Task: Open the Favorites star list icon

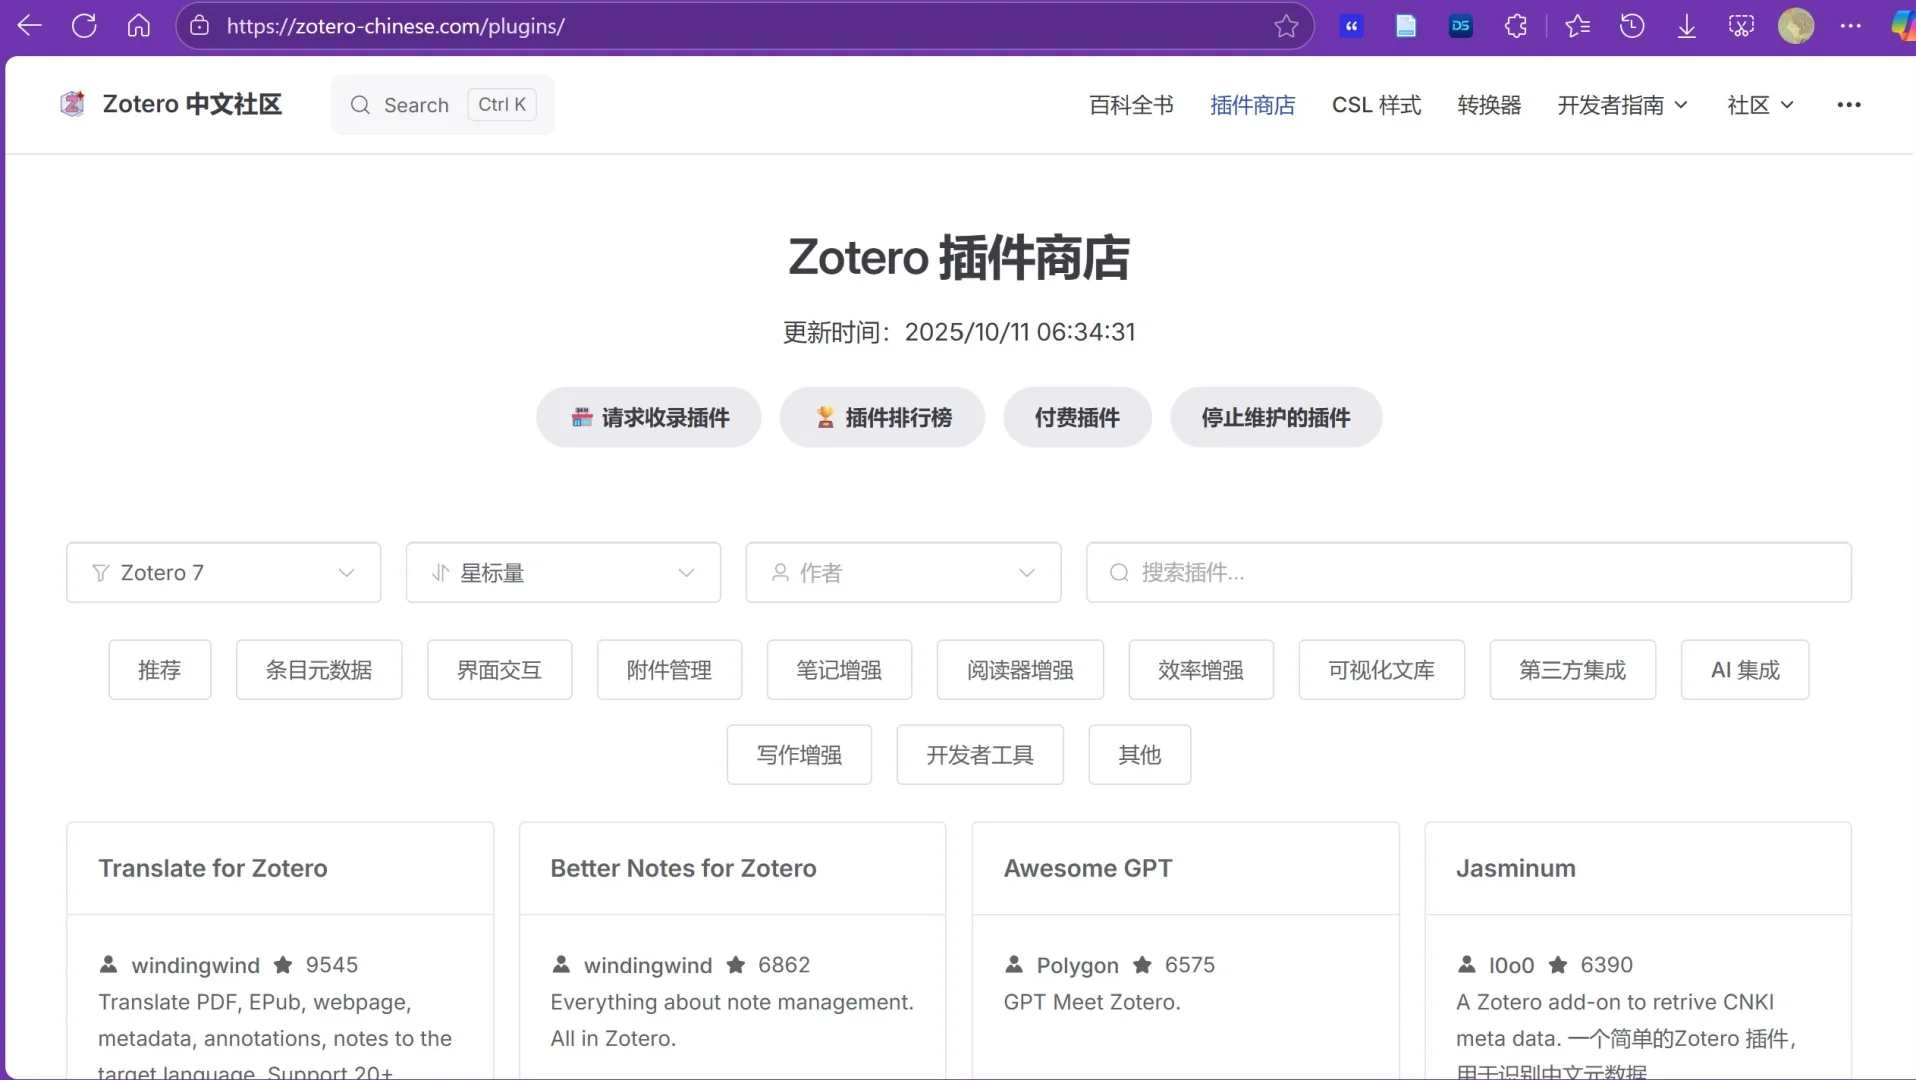Action: pos(1578,26)
